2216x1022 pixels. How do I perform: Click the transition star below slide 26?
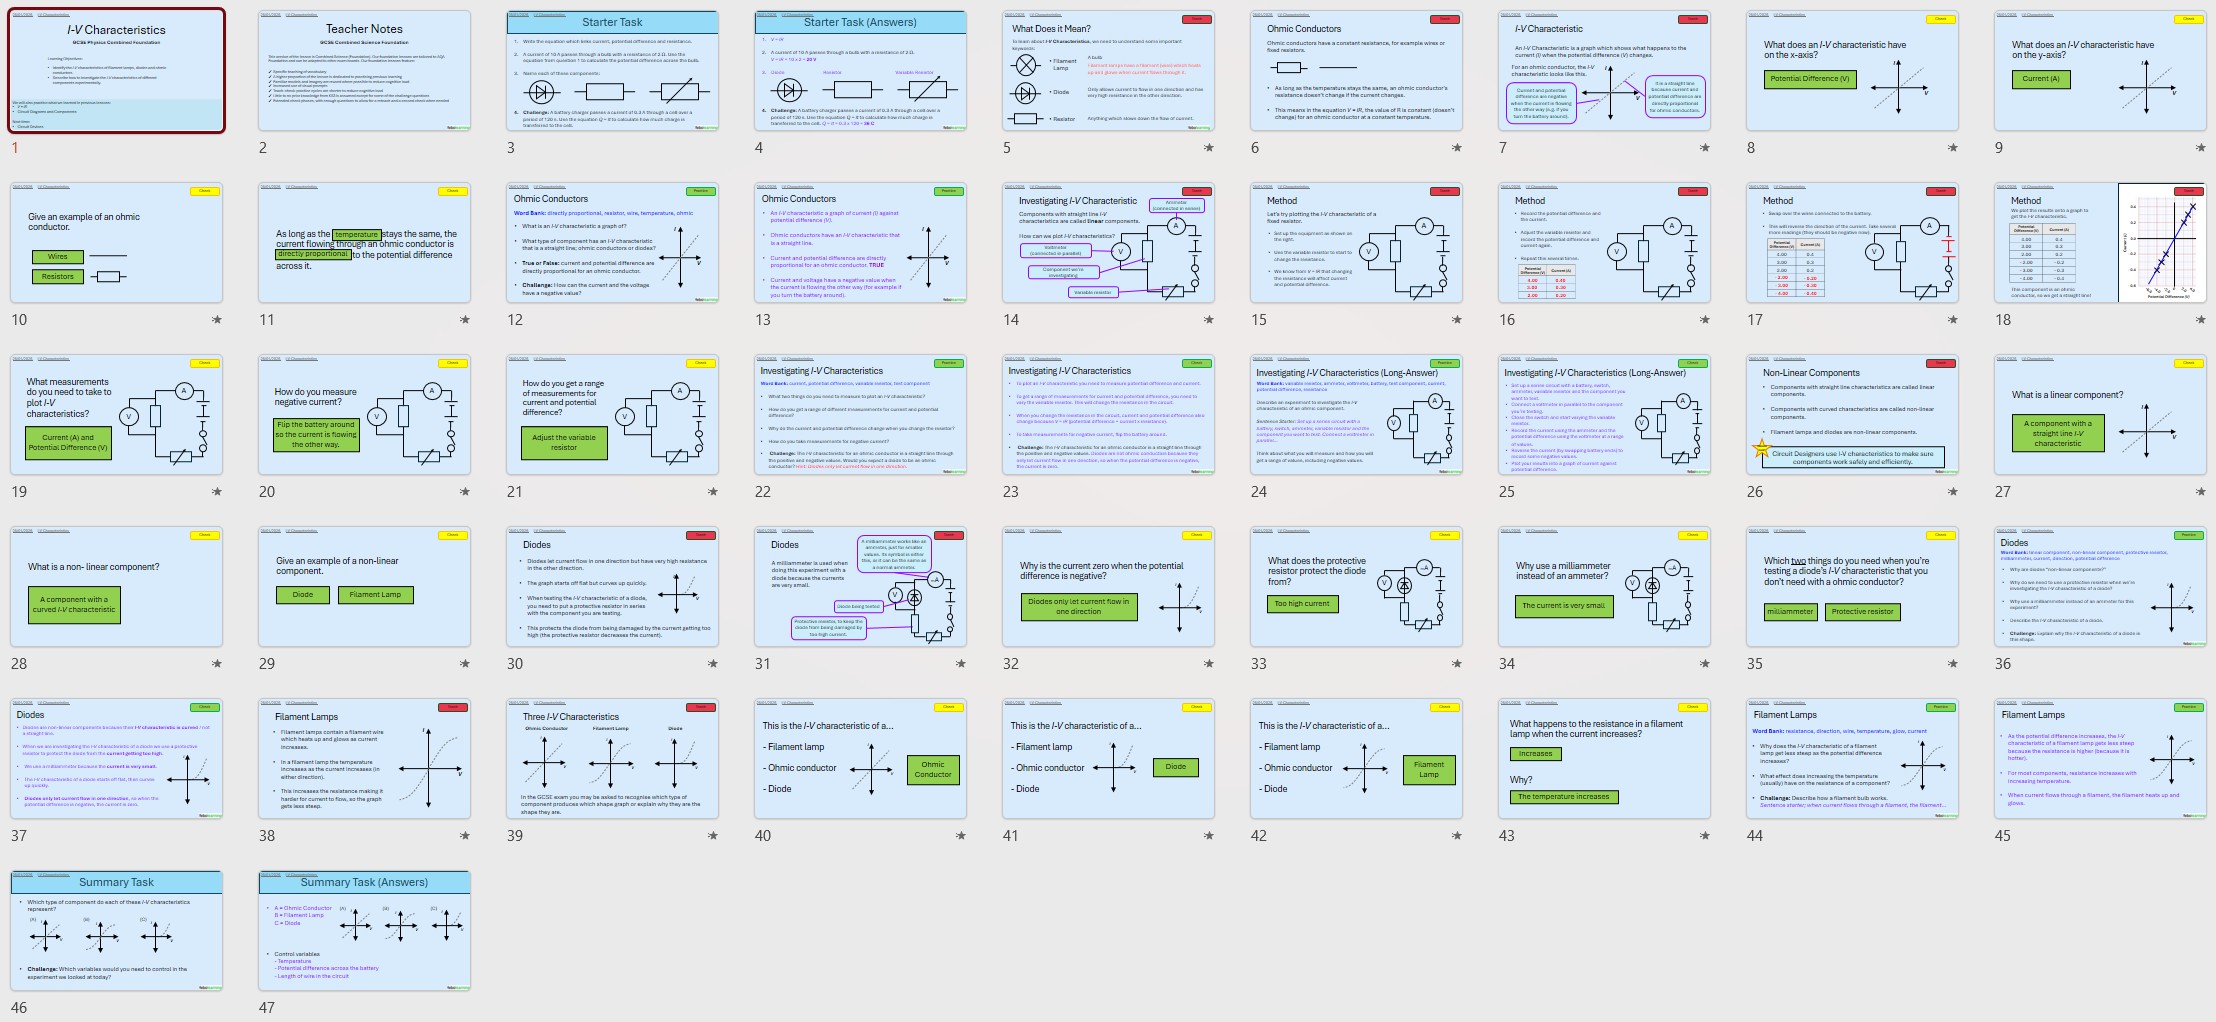(1952, 492)
